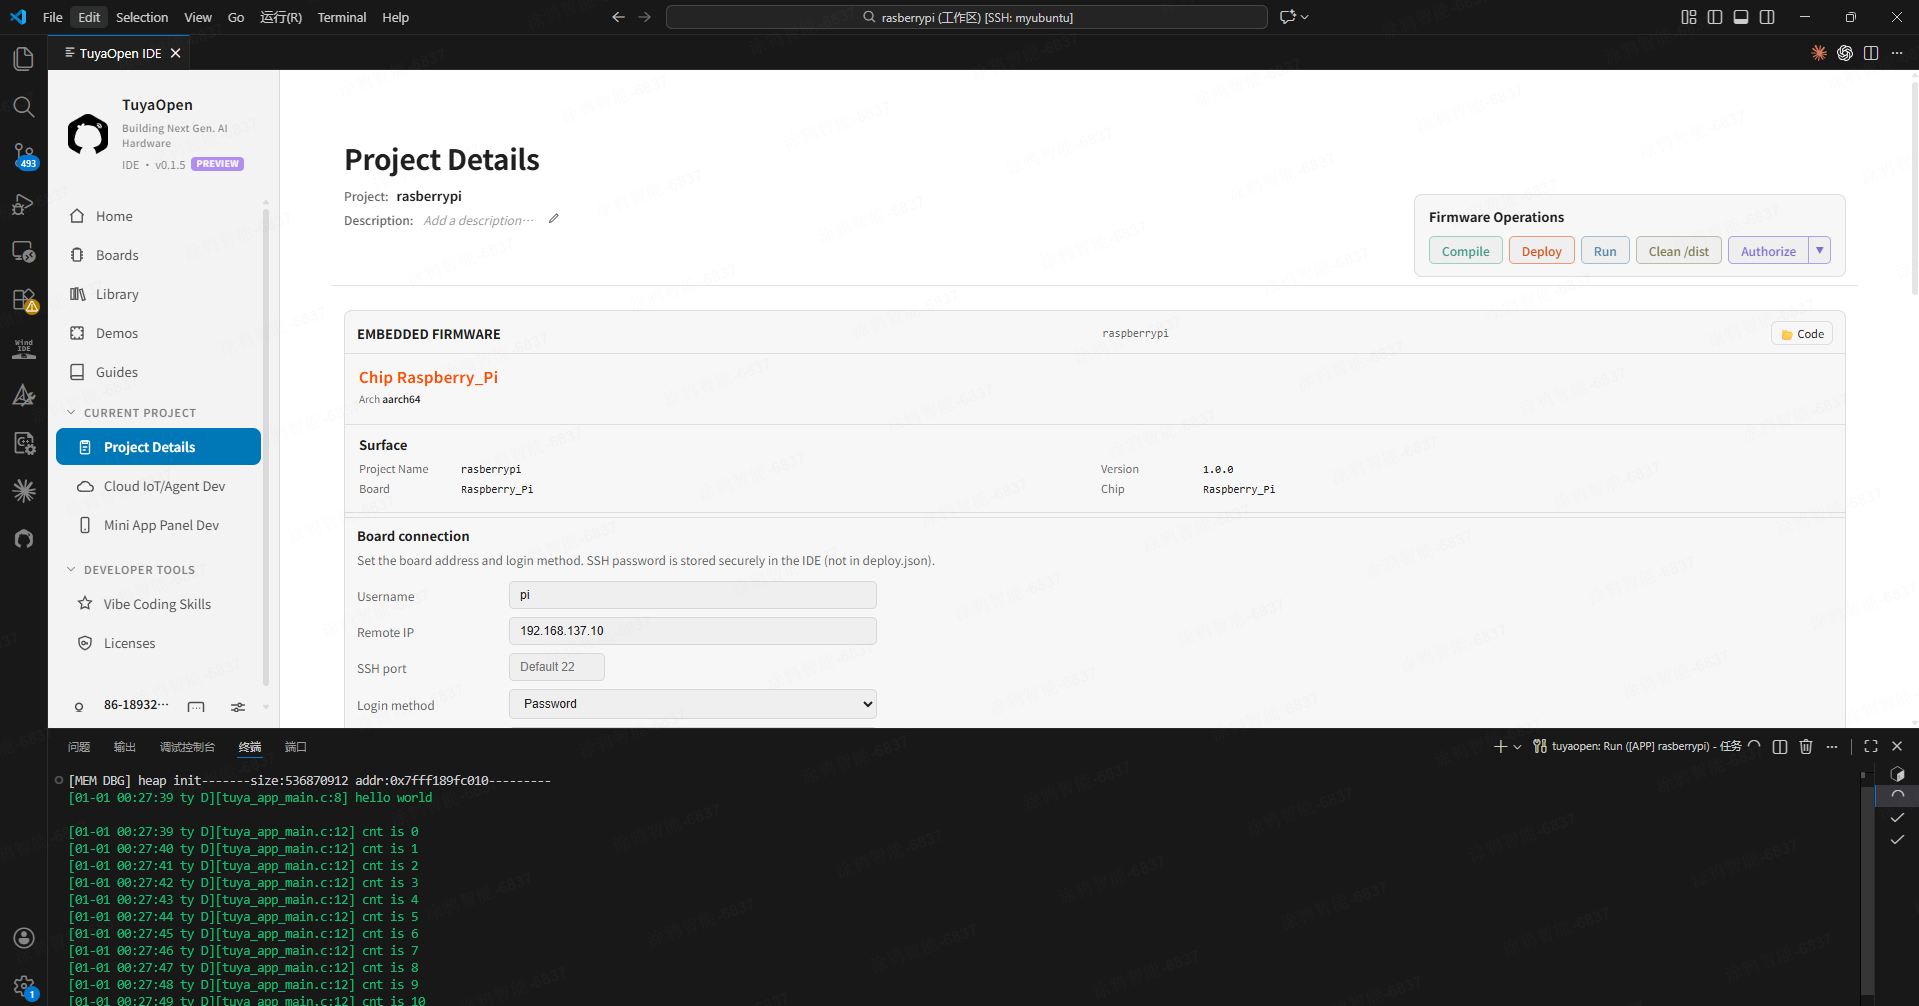The width and height of the screenshot is (1919, 1006).
Task: Open the Remote Explorer view
Action: [24, 252]
